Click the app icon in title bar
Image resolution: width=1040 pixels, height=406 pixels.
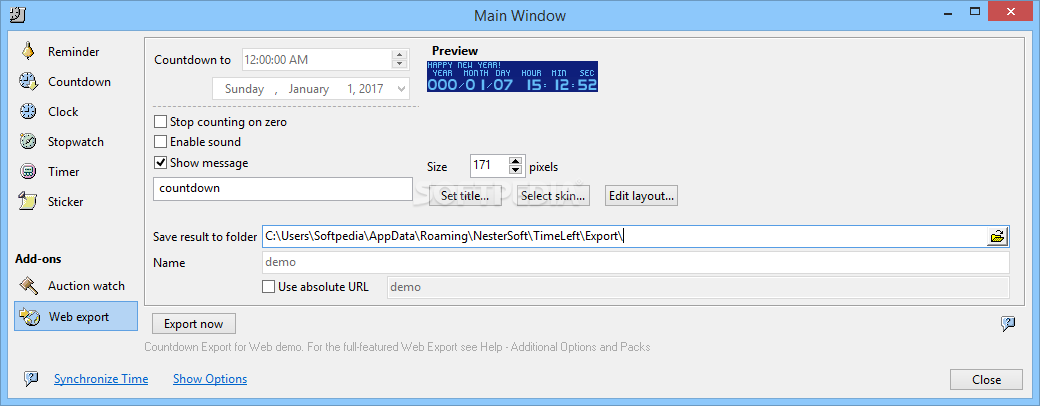point(18,14)
